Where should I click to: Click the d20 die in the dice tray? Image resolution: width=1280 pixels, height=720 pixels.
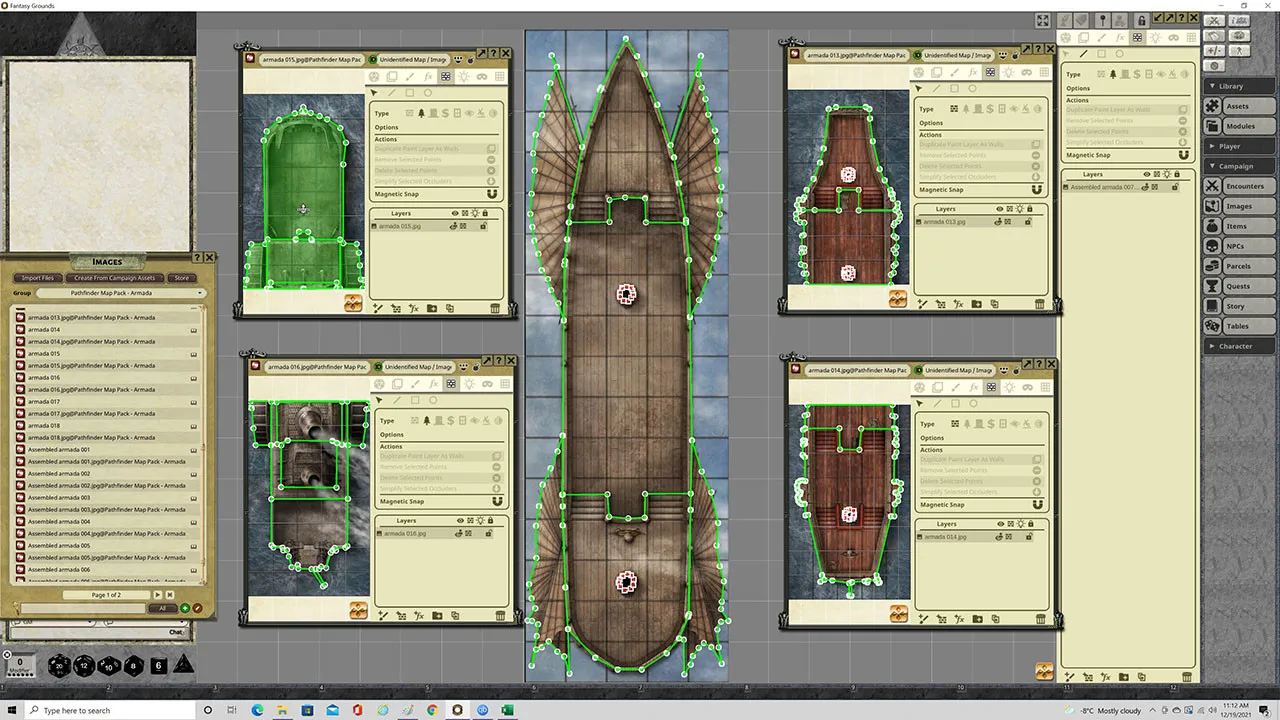pos(61,665)
